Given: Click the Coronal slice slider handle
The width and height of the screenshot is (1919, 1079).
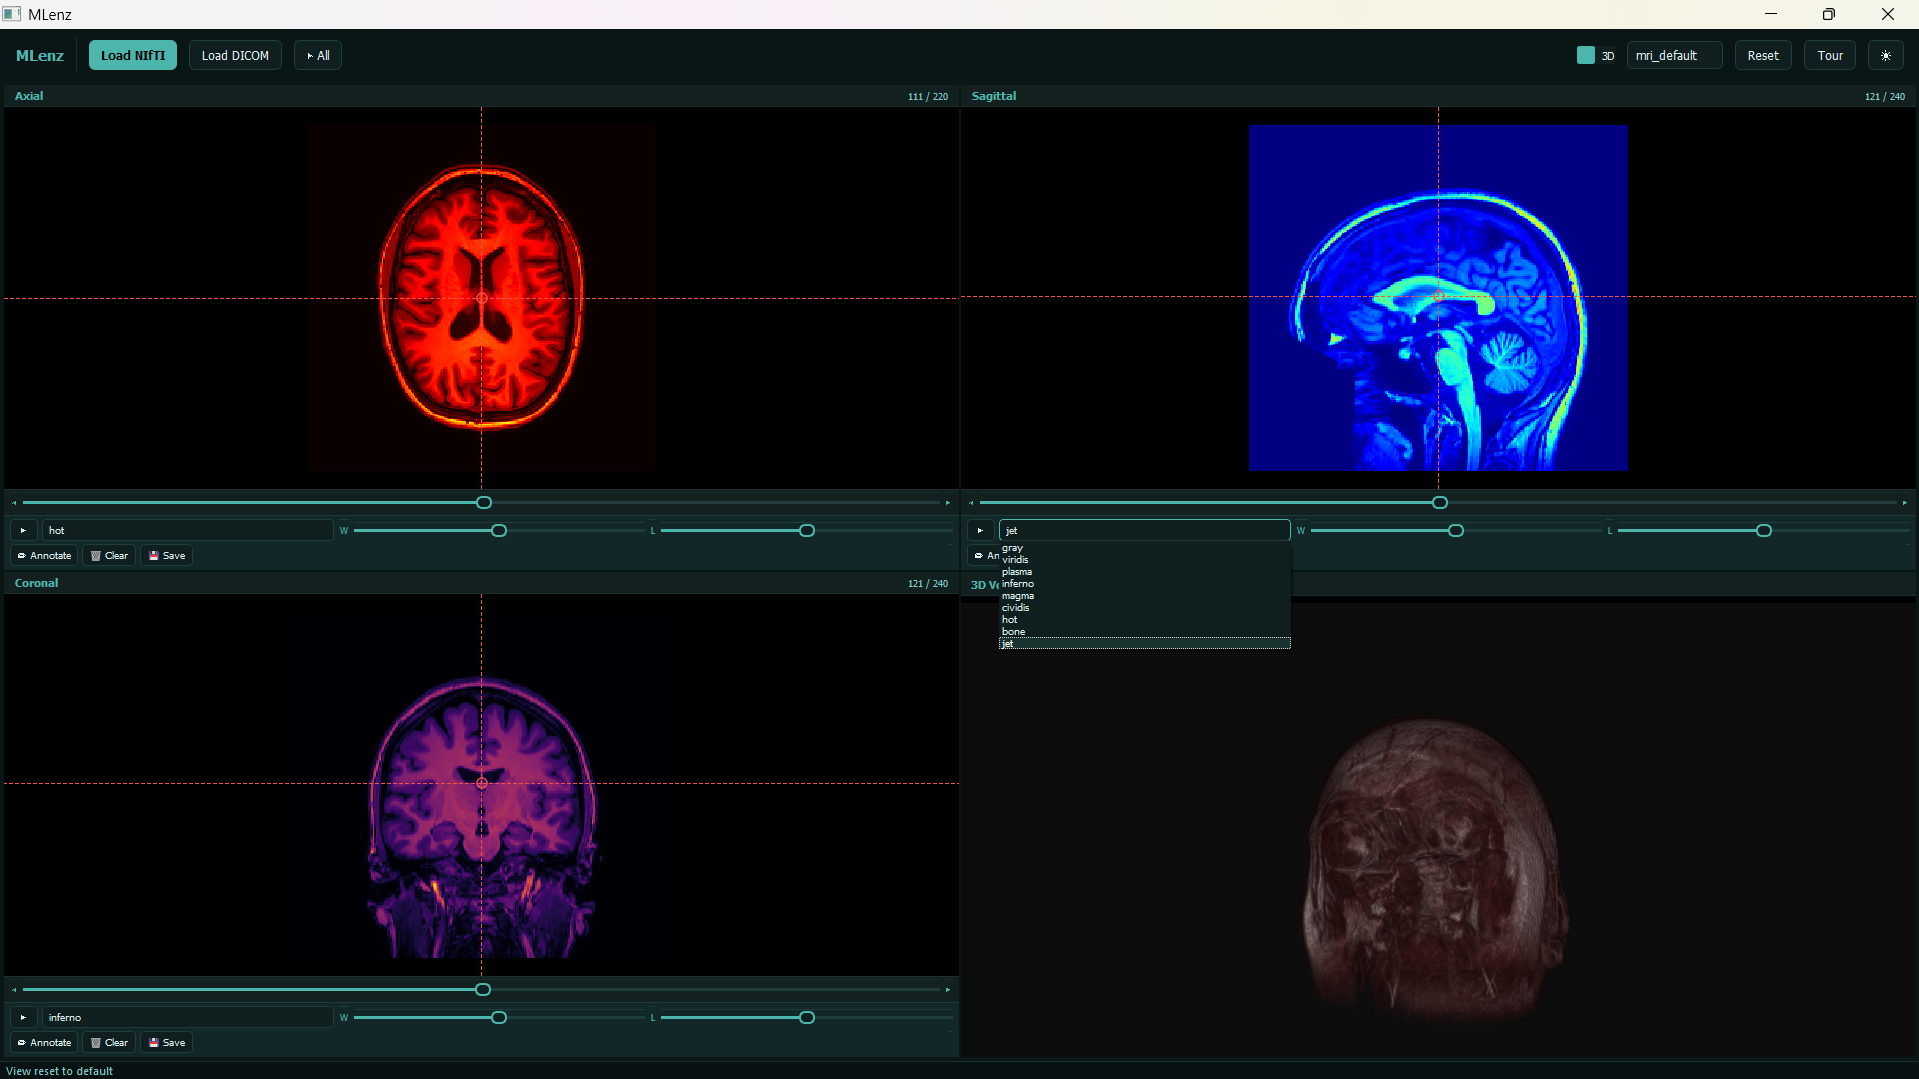Looking at the screenshot, I should (x=483, y=990).
